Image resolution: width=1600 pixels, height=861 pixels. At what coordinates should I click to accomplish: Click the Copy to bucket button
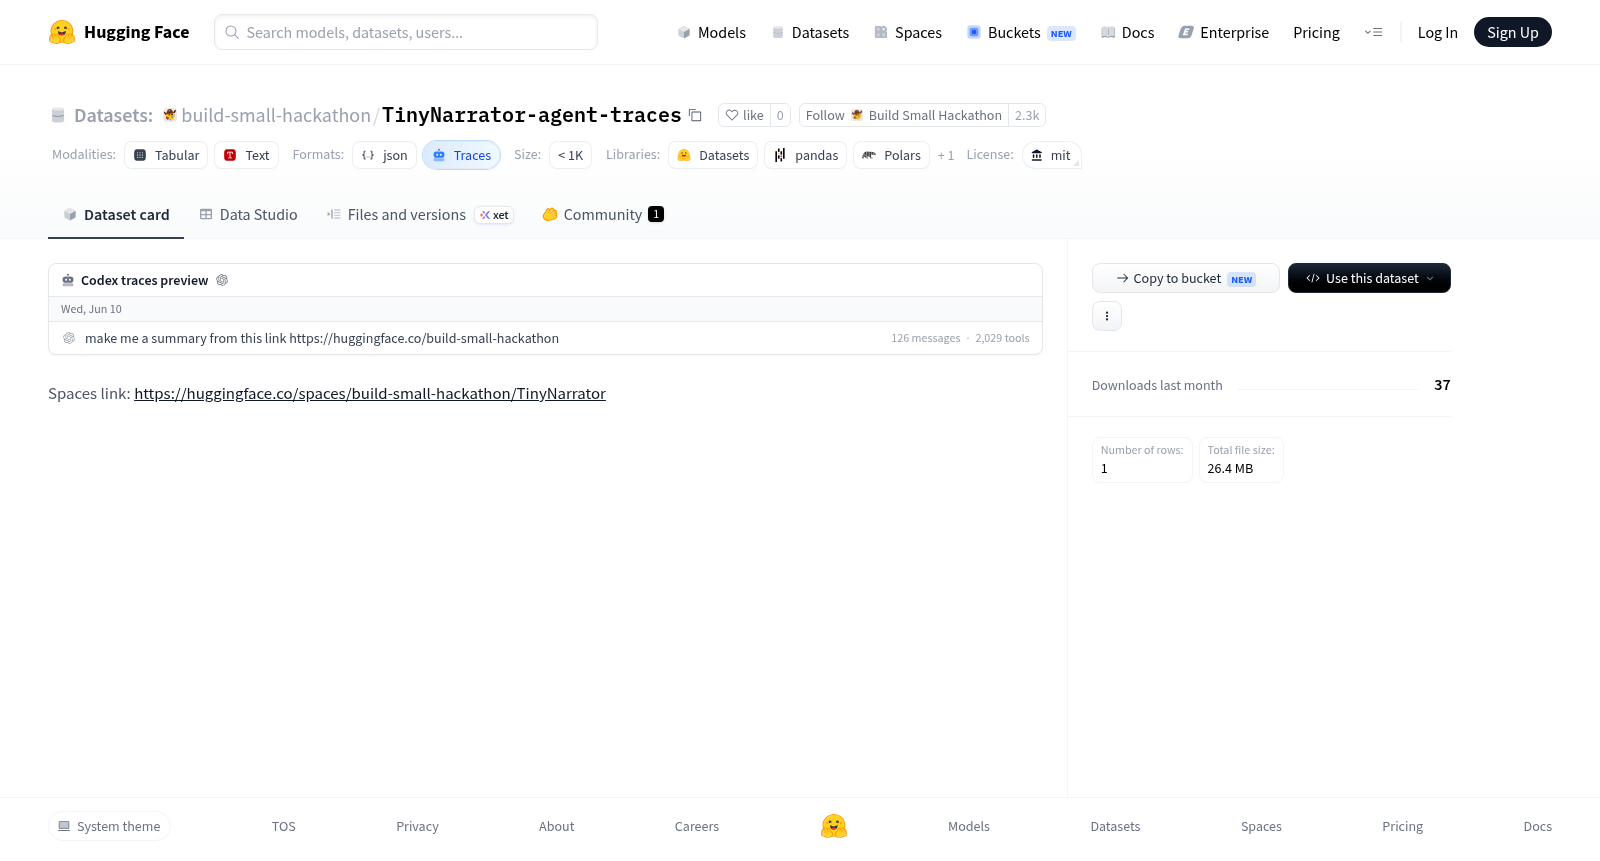pos(1185,278)
